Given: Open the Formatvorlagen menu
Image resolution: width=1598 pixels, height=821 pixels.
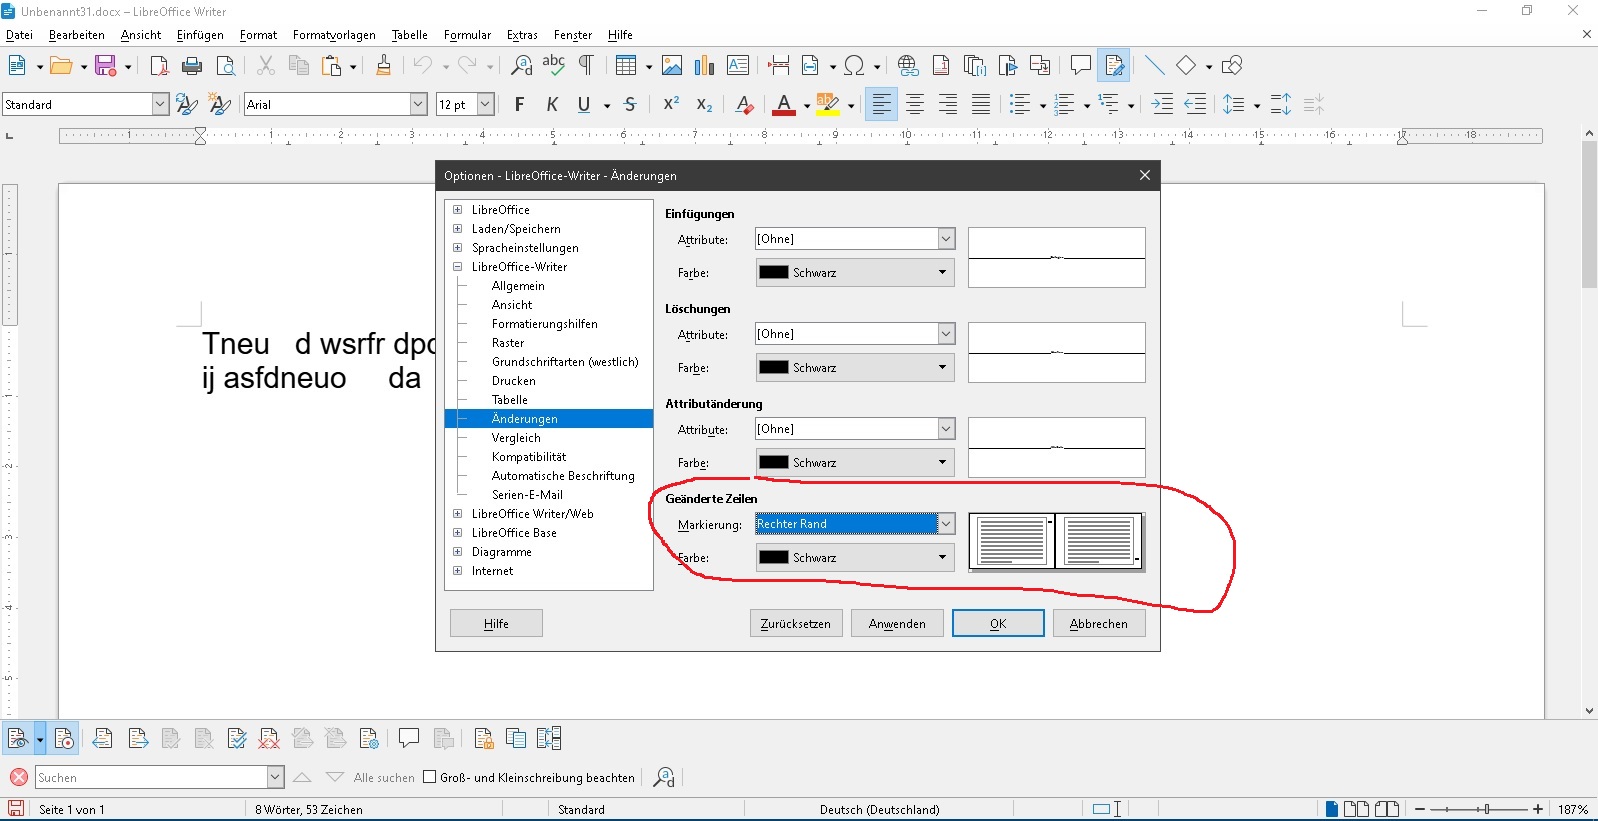Looking at the screenshot, I should [x=334, y=35].
